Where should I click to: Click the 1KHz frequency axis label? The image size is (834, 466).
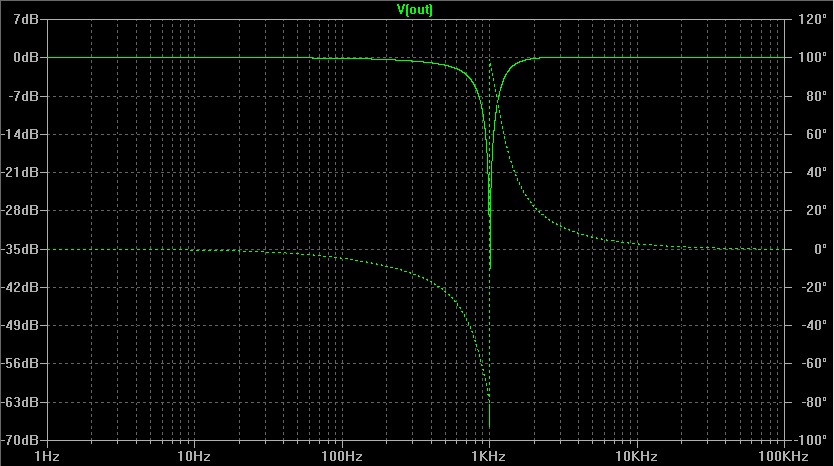tap(488, 456)
